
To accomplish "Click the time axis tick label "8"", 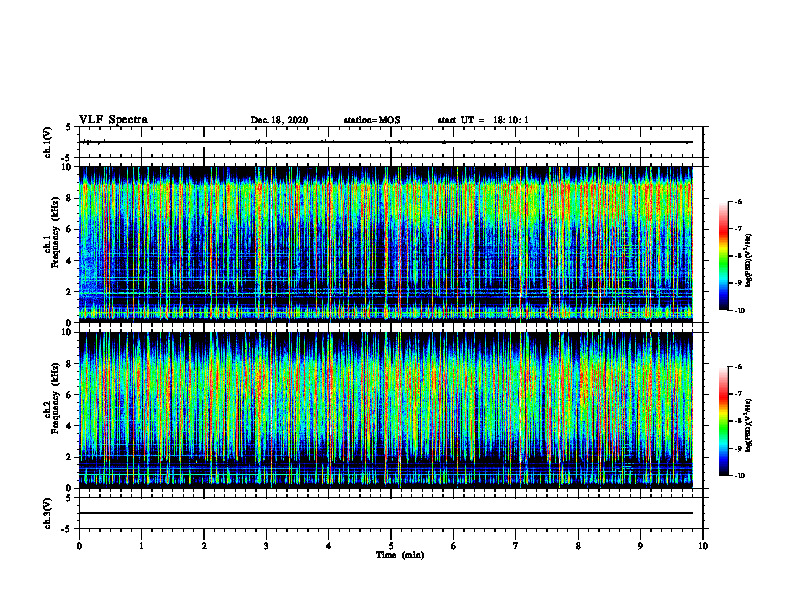I will pyautogui.click(x=578, y=546).
